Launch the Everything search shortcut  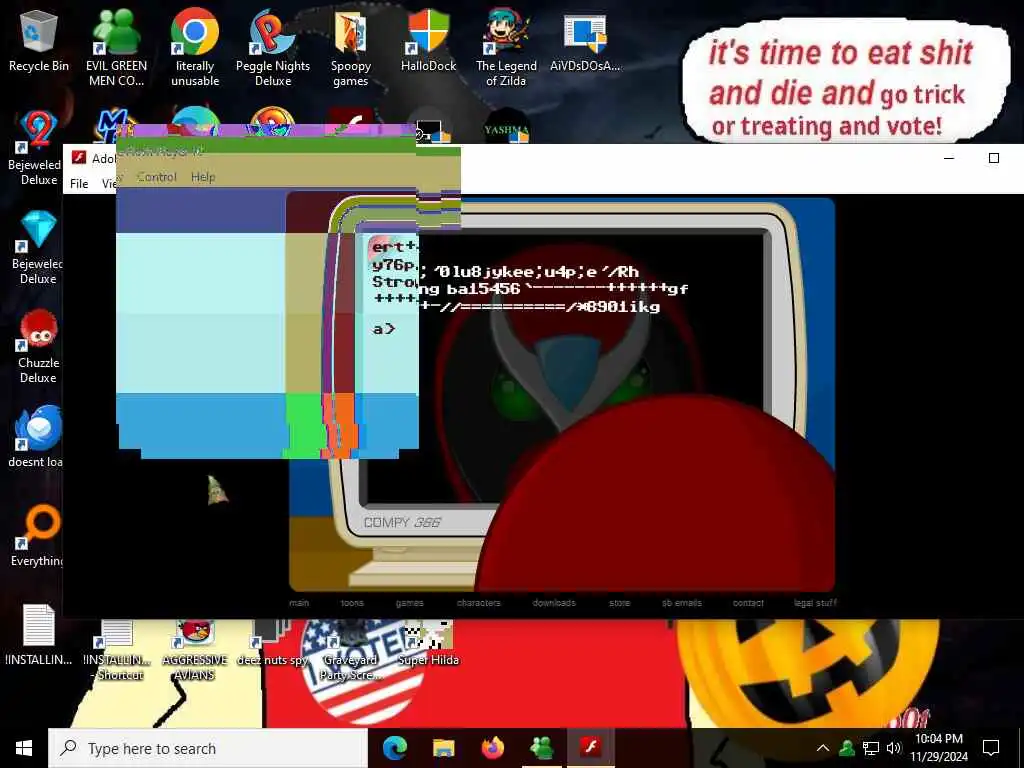click(38, 537)
